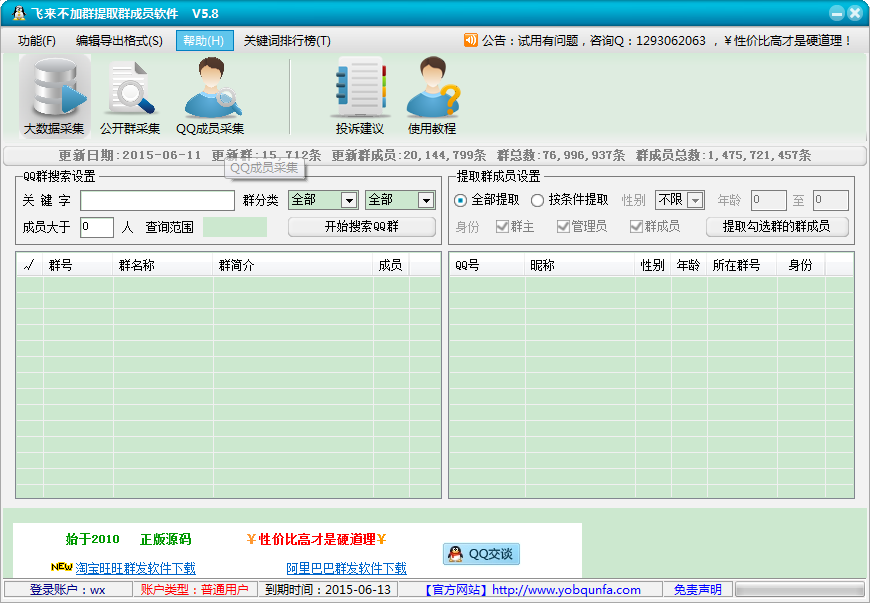
Task: Focus the 成员大于 number input field
Action: tap(97, 227)
